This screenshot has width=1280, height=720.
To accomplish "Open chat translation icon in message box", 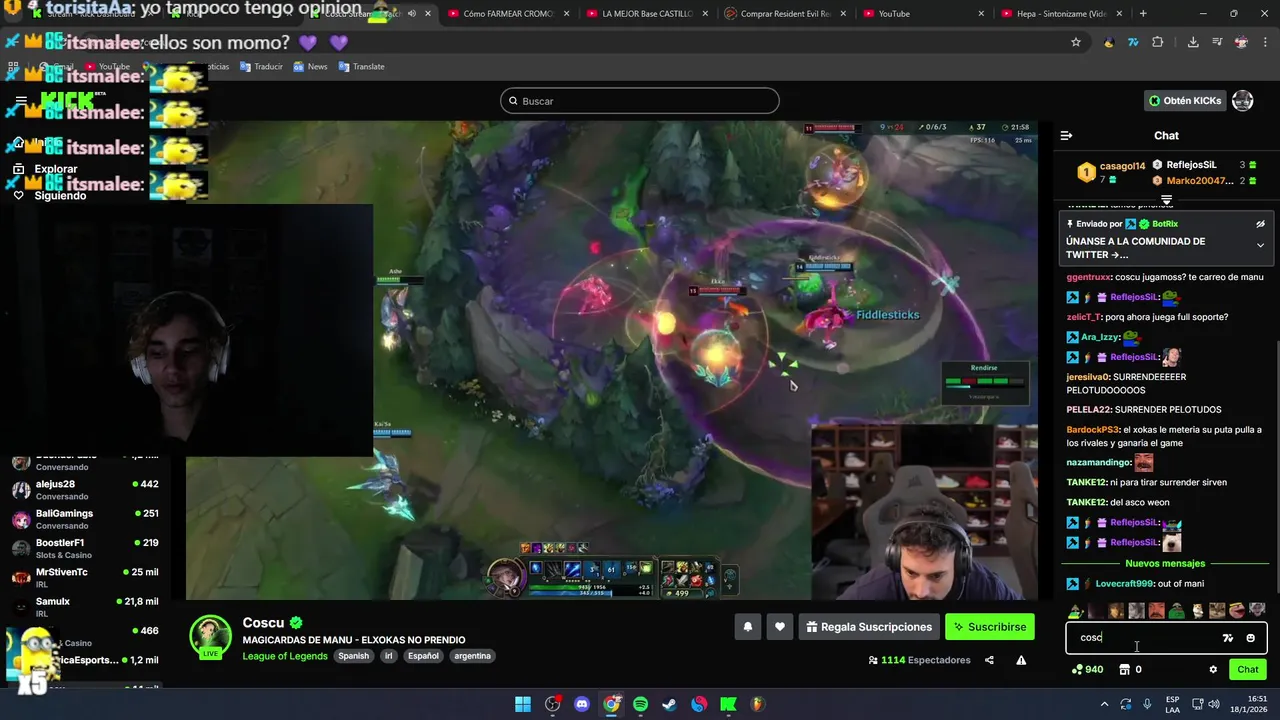I will [1228, 638].
